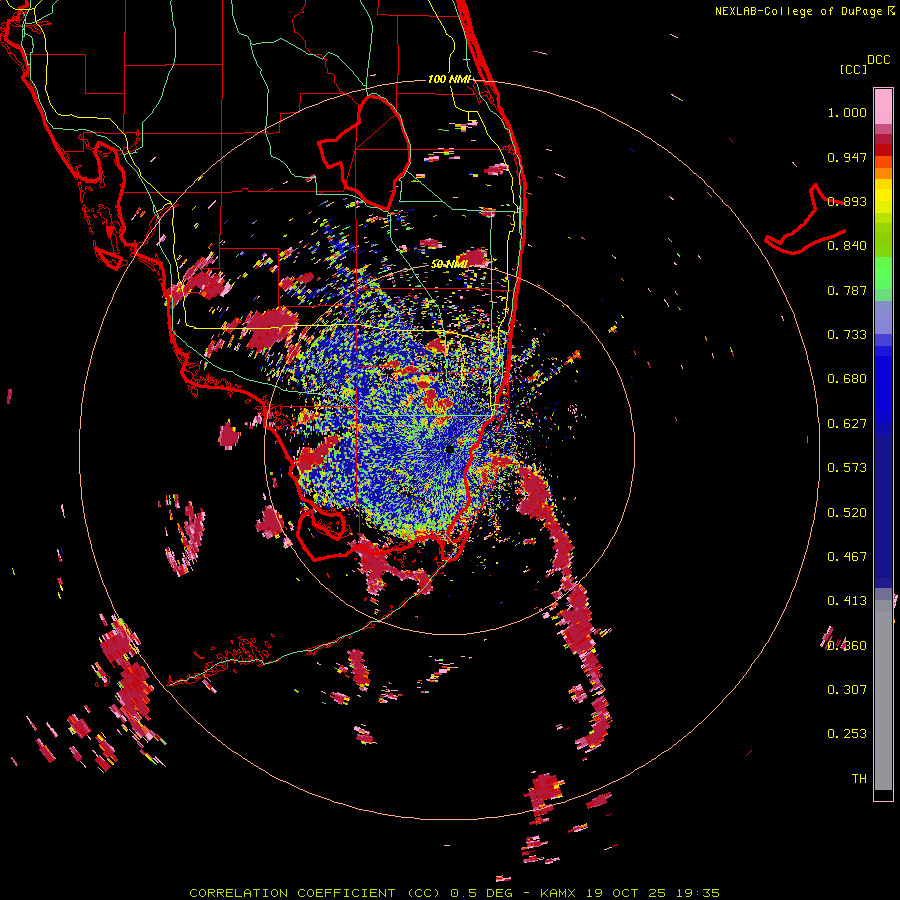Screen dimensions: 900x900
Task: Click the black KAMX radar site dot
Action: 449,449
